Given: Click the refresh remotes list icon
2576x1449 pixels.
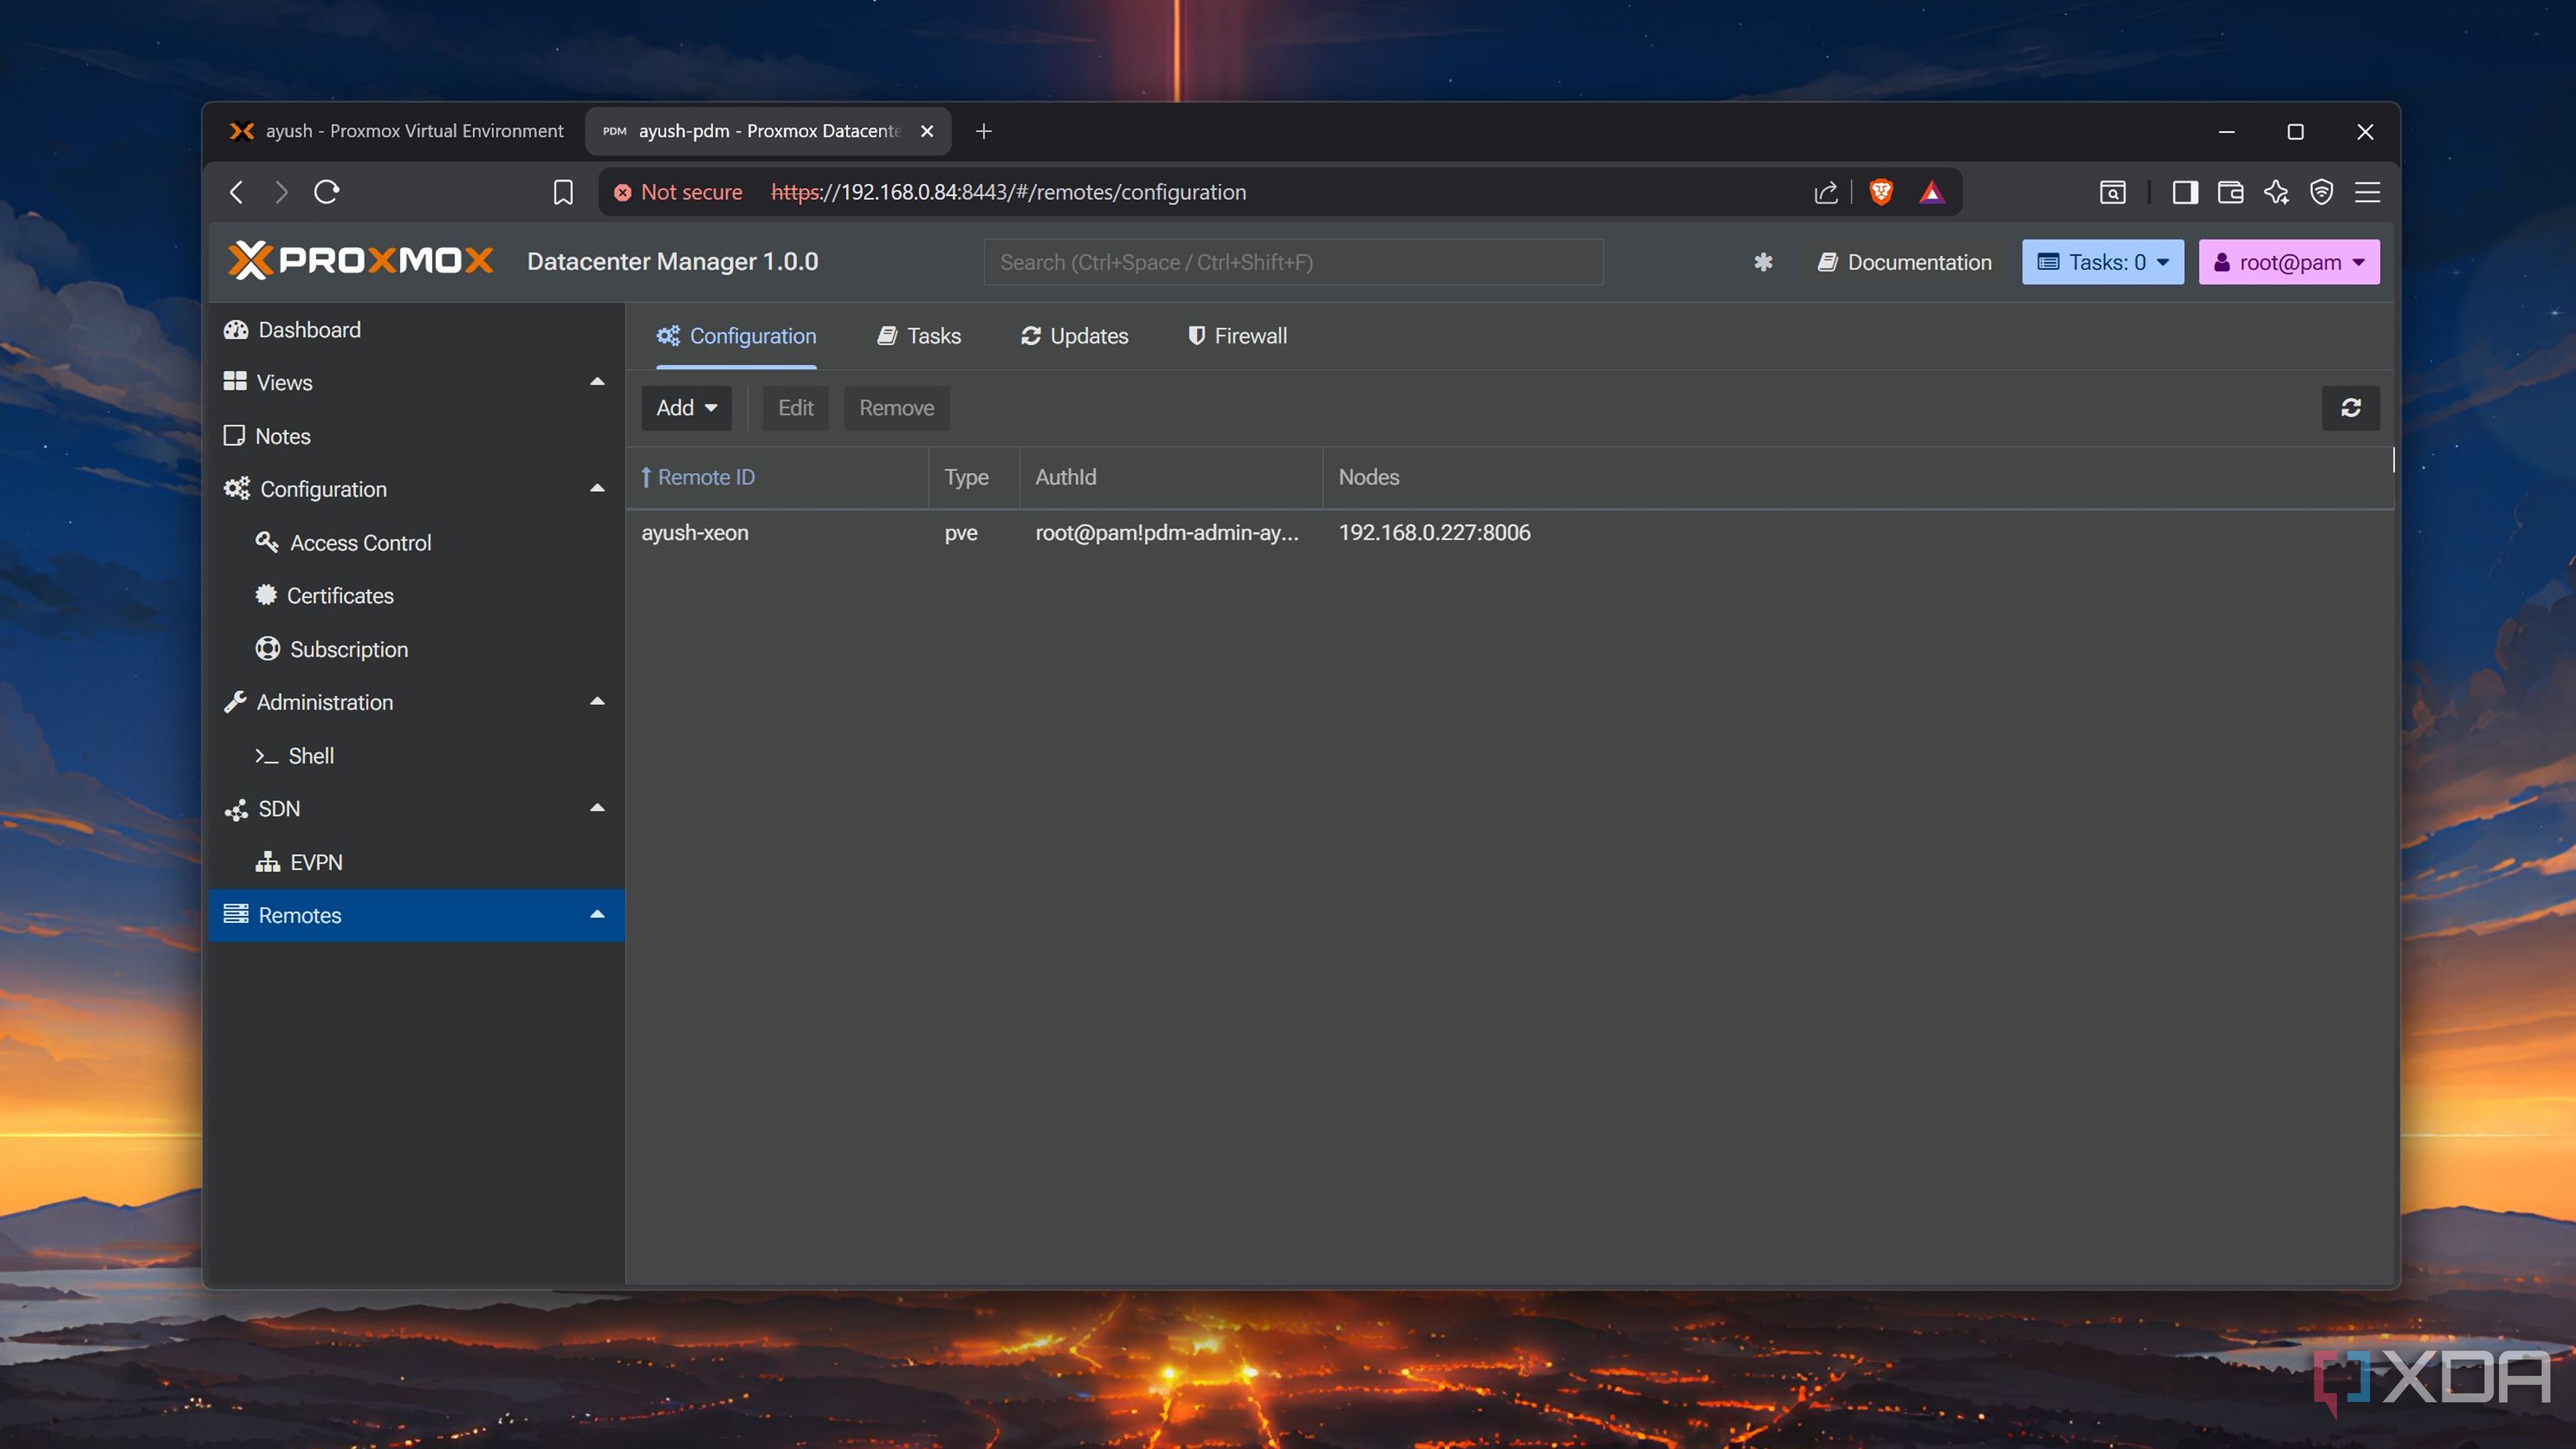Looking at the screenshot, I should tap(2350, 408).
